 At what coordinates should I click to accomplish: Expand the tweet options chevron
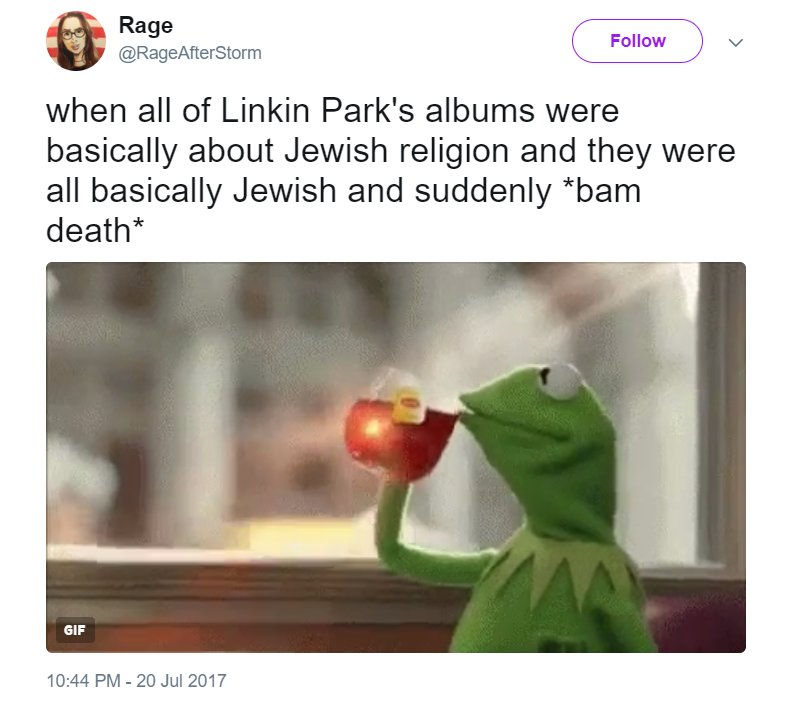tap(735, 42)
